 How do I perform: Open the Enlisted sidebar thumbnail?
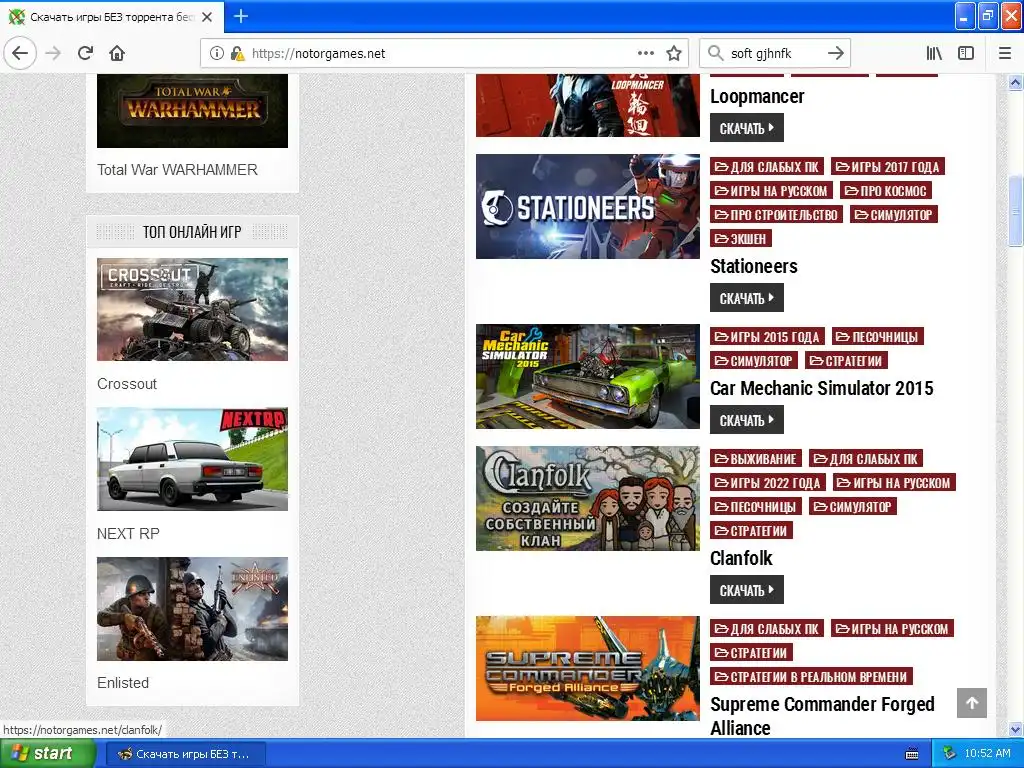tap(192, 609)
